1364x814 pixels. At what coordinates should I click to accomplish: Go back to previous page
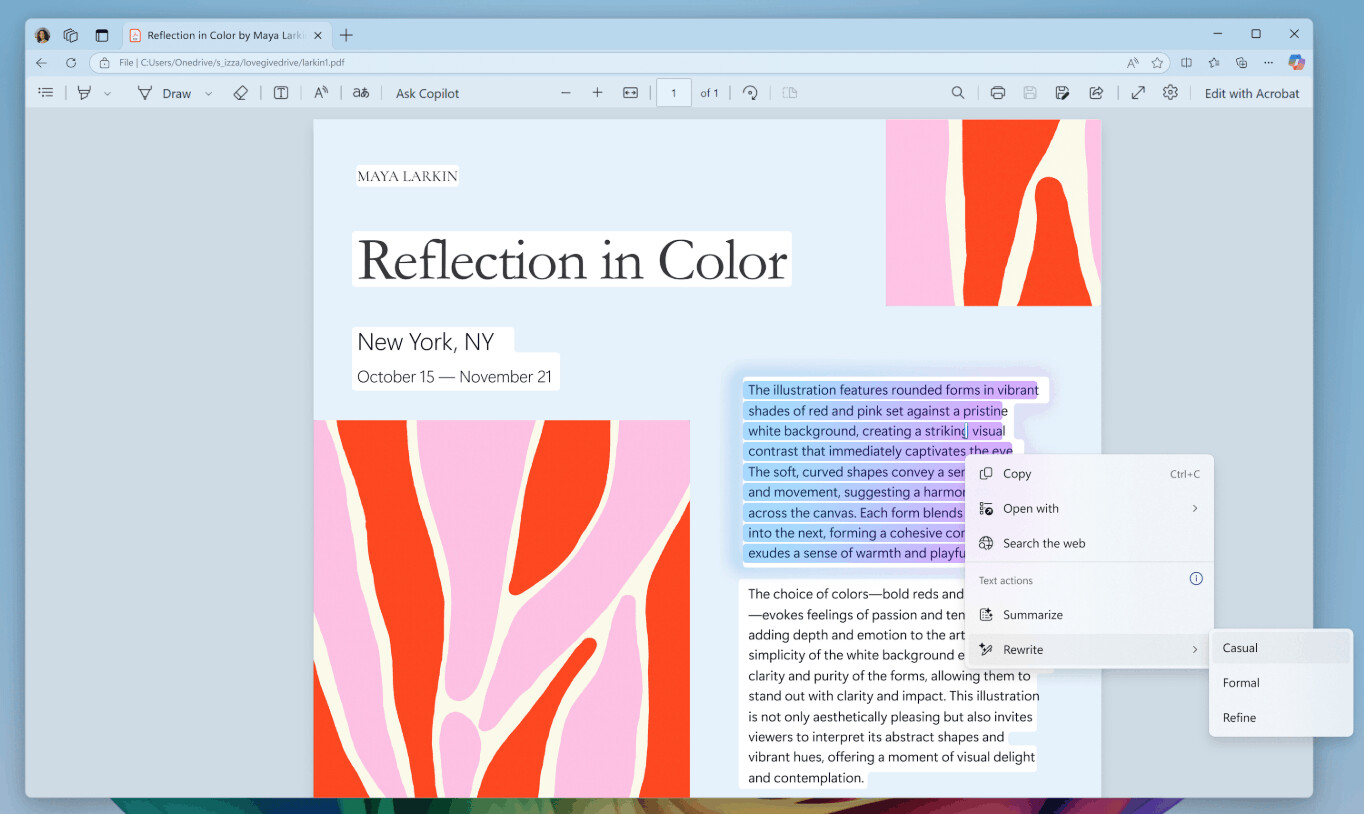click(41, 62)
